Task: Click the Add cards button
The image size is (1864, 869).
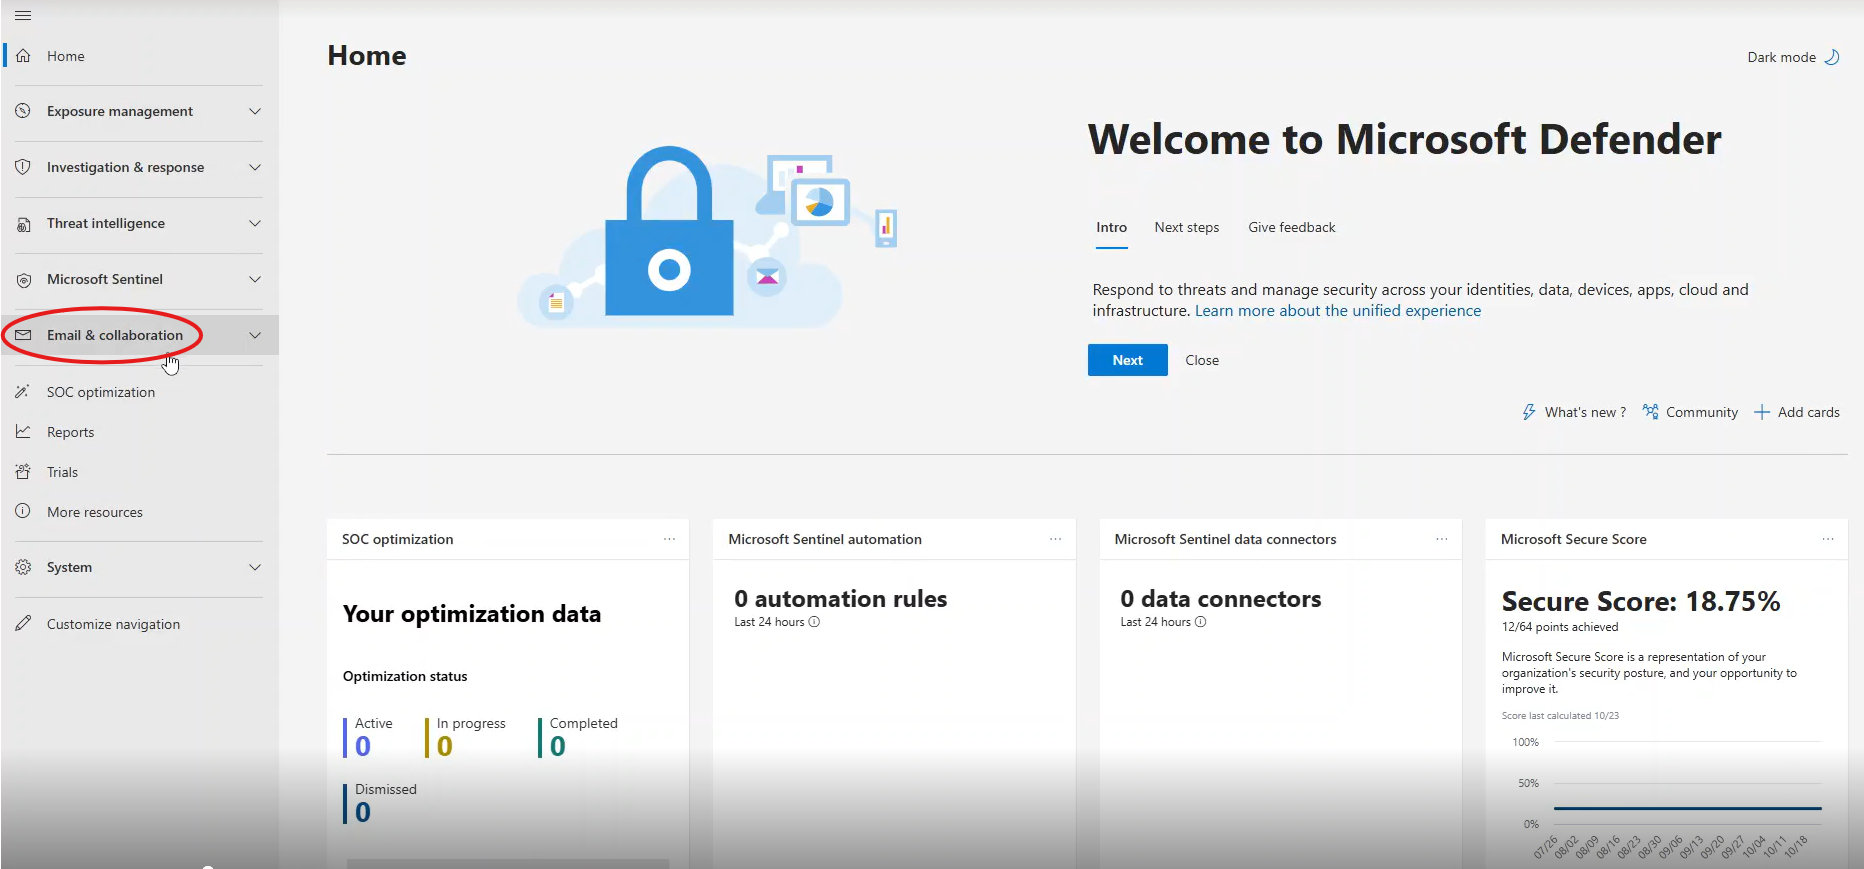Action: coord(1797,412)
